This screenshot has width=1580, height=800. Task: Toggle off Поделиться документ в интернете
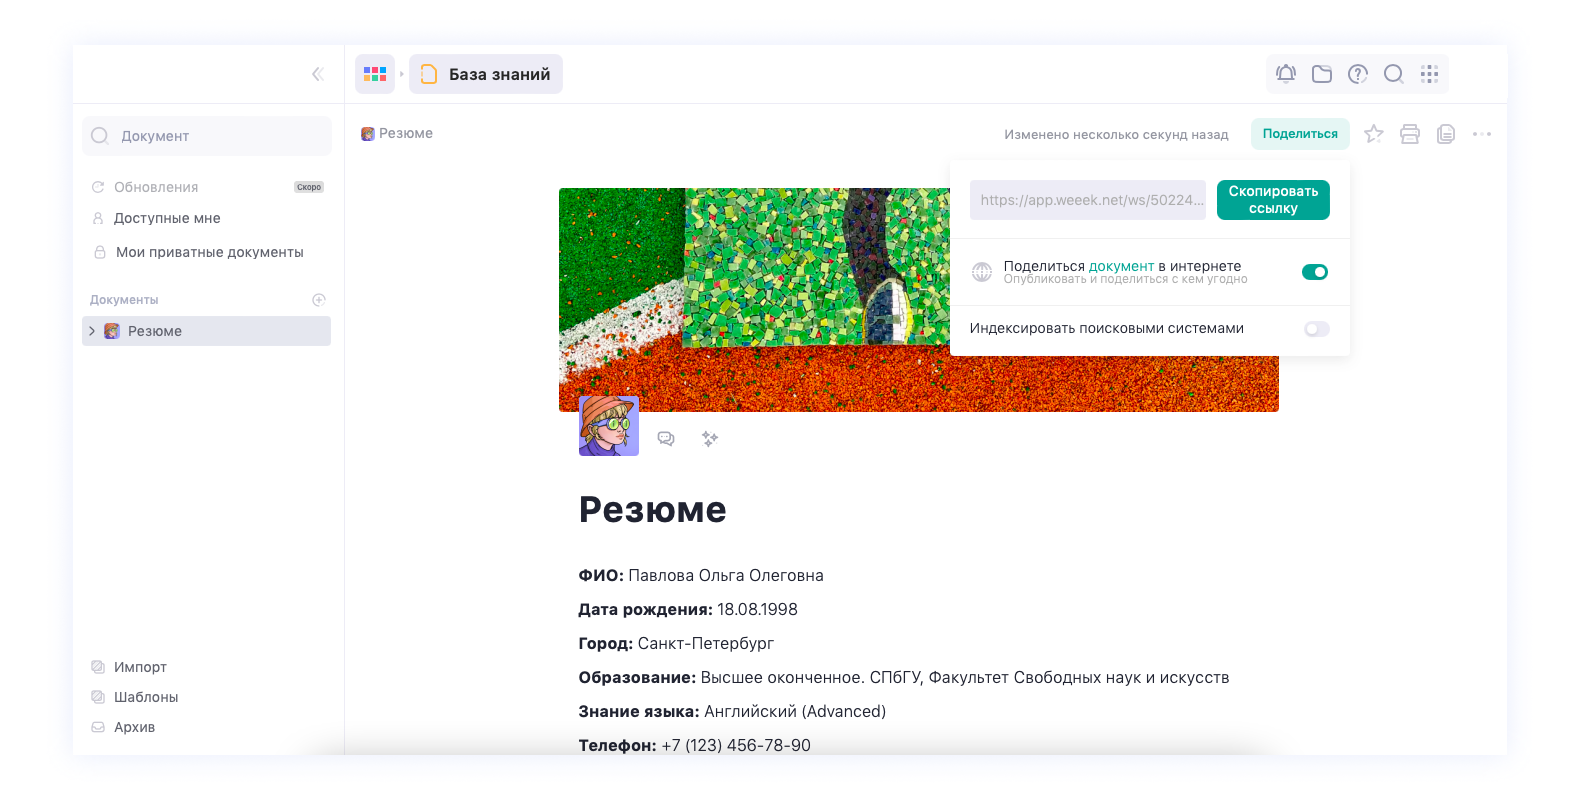click(1315, 272)
